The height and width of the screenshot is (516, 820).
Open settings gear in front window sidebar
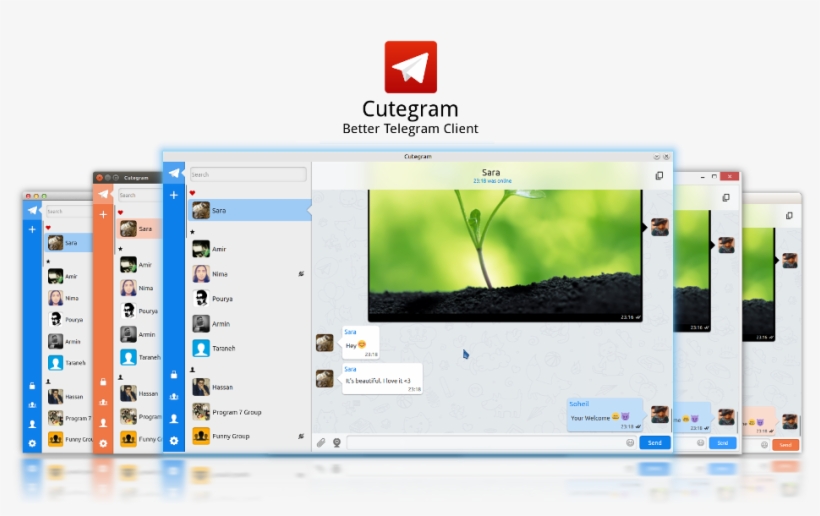pyautogui.click(x=174, y=441)
